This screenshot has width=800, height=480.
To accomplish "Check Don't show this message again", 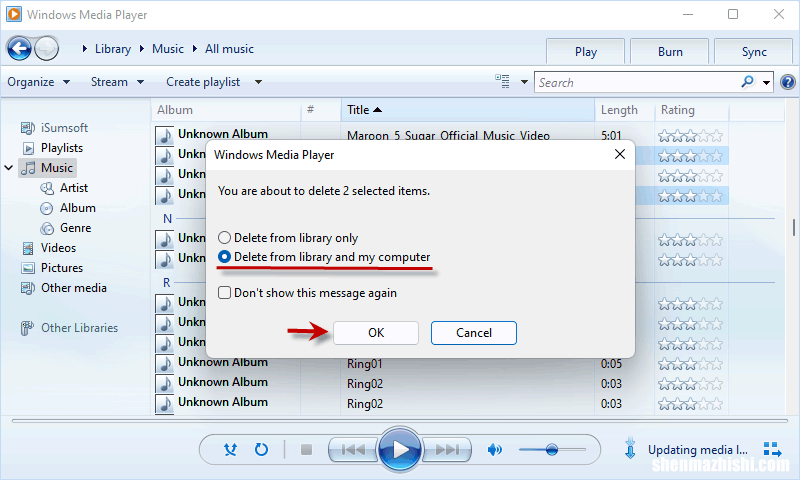I will click(x=307, y=293).
